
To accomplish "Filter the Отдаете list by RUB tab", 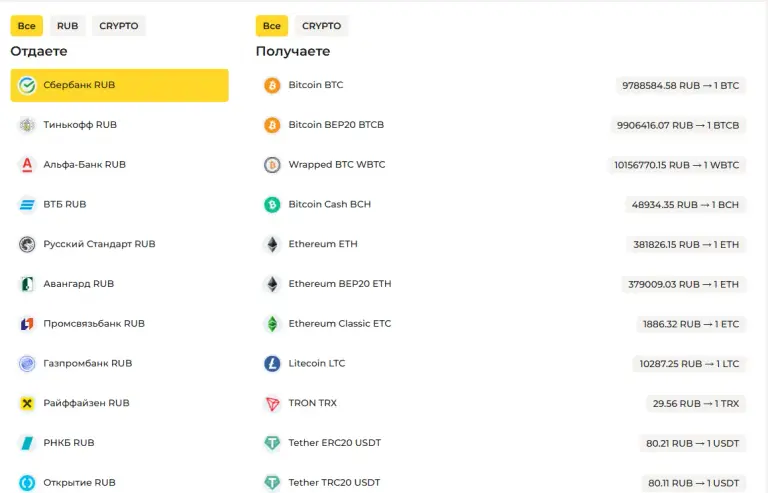I will (x=68, y=26).
